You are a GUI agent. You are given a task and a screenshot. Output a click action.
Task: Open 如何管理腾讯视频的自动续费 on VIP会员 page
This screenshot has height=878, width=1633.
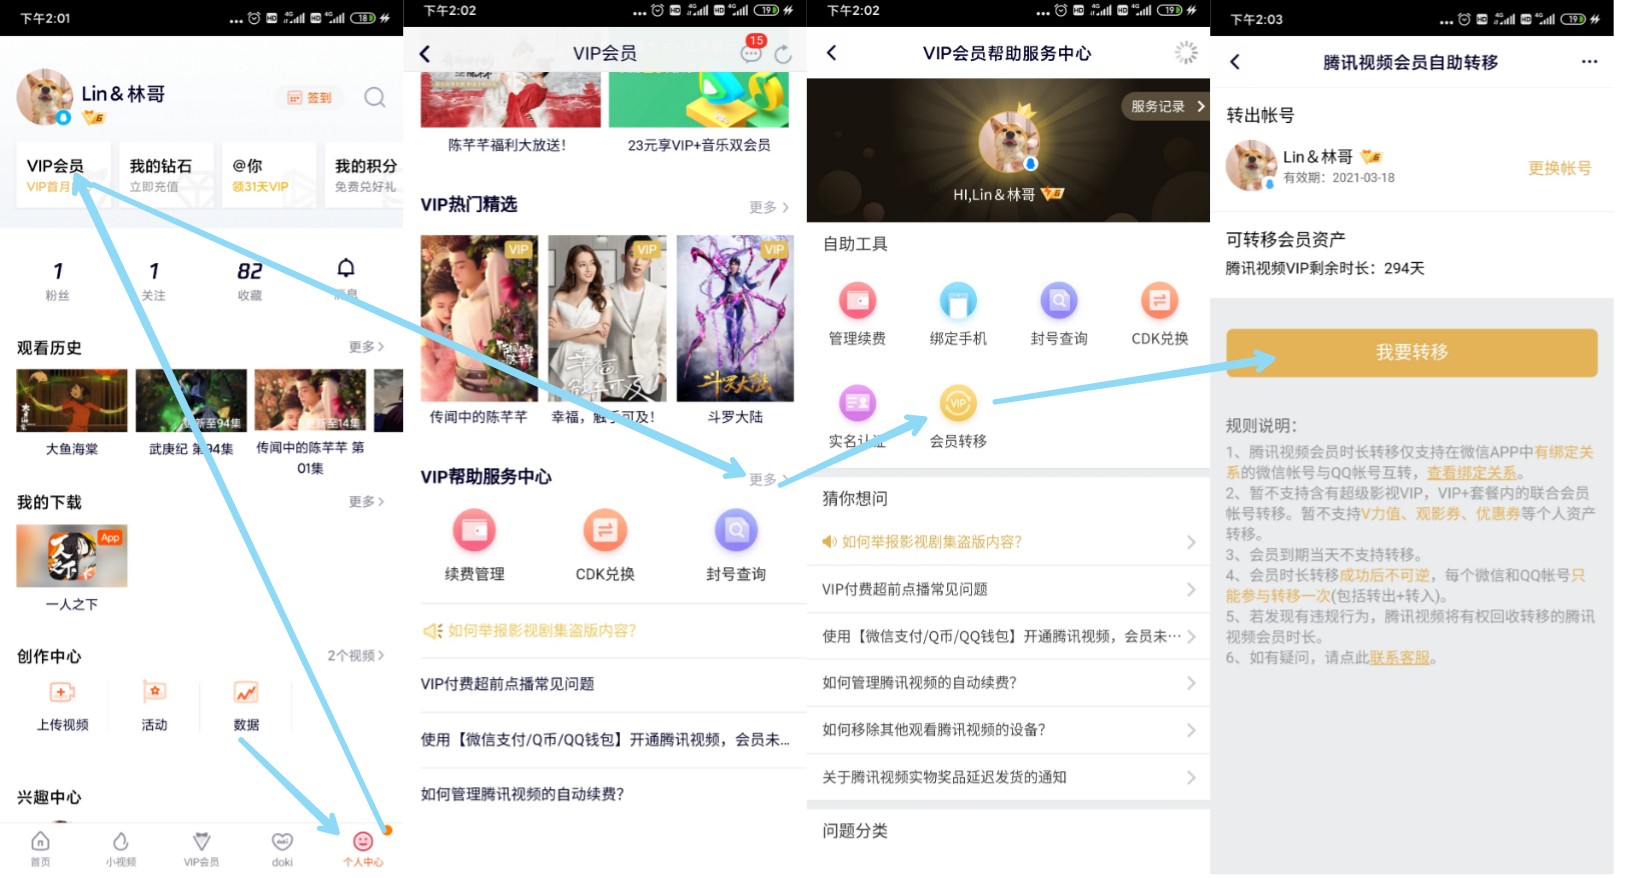pyautogui.click(x=613, y=794)
